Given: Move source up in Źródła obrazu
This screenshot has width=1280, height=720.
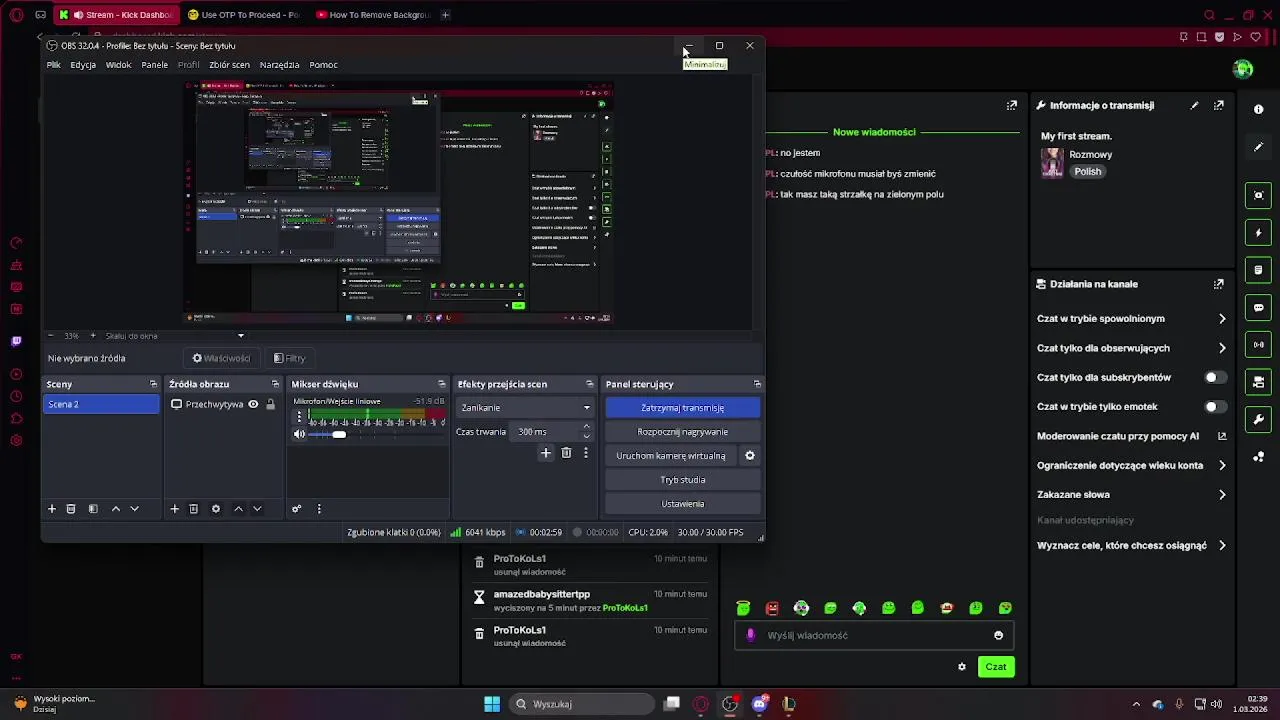Looking at the screenshot, I should click(x=238, y=509).
